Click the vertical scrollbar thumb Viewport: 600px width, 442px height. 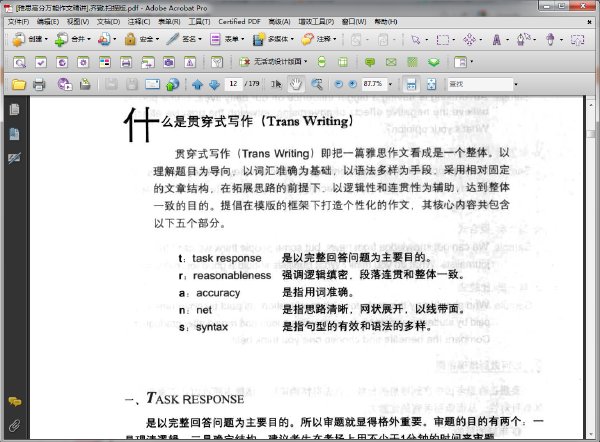click(x=592, y=134)
